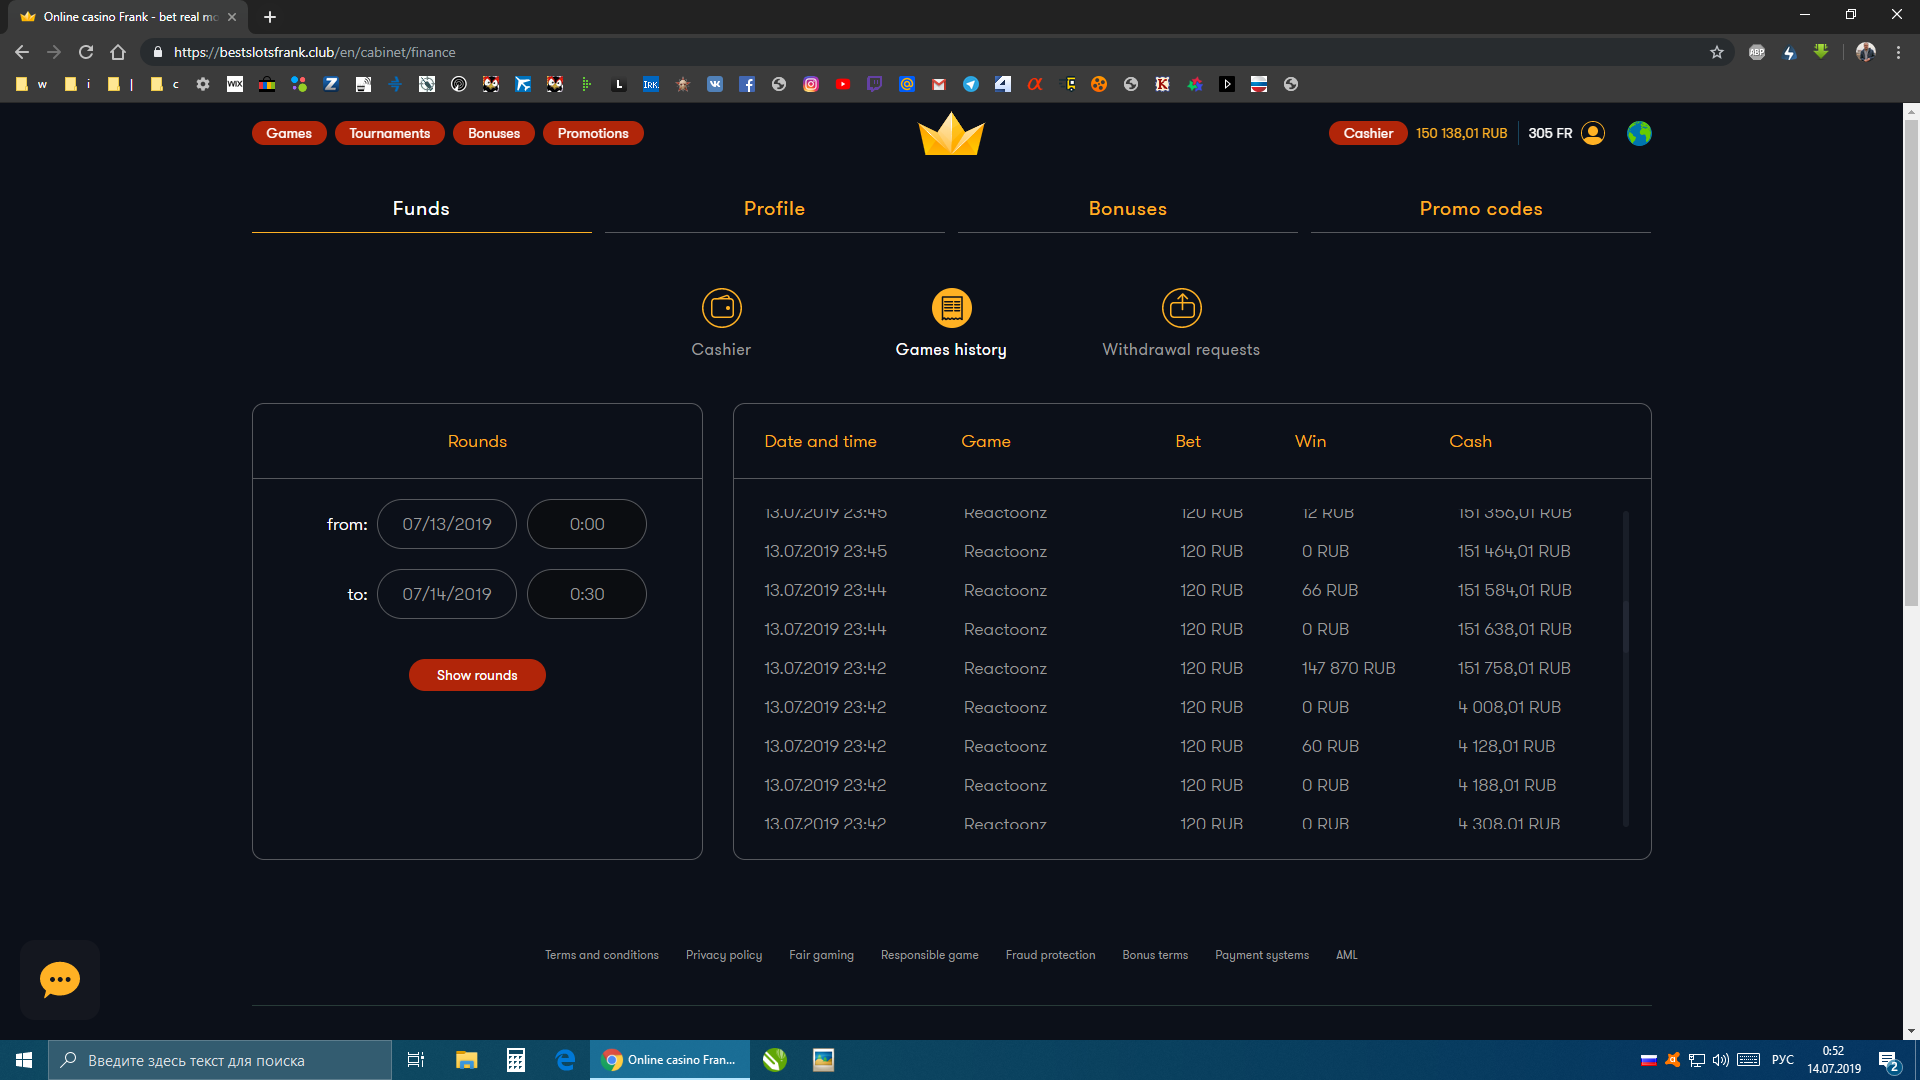Click the golden crown logo

click(951, 134)
